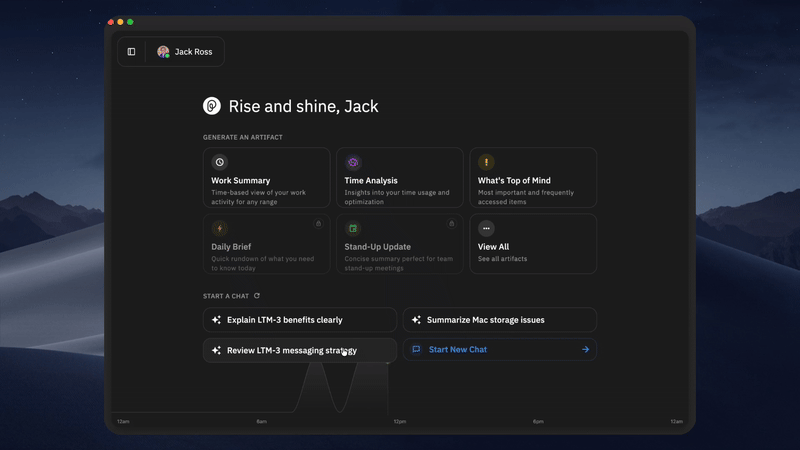
Task: Select Explain LTM-3 benefits clearly suggestion
Action: 299,320
